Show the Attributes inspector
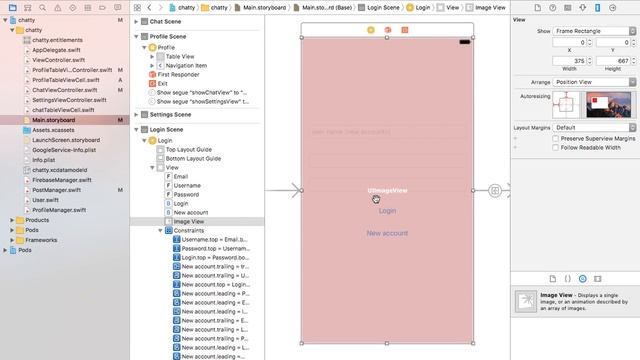The image size is (640, 360). point(582,7)
